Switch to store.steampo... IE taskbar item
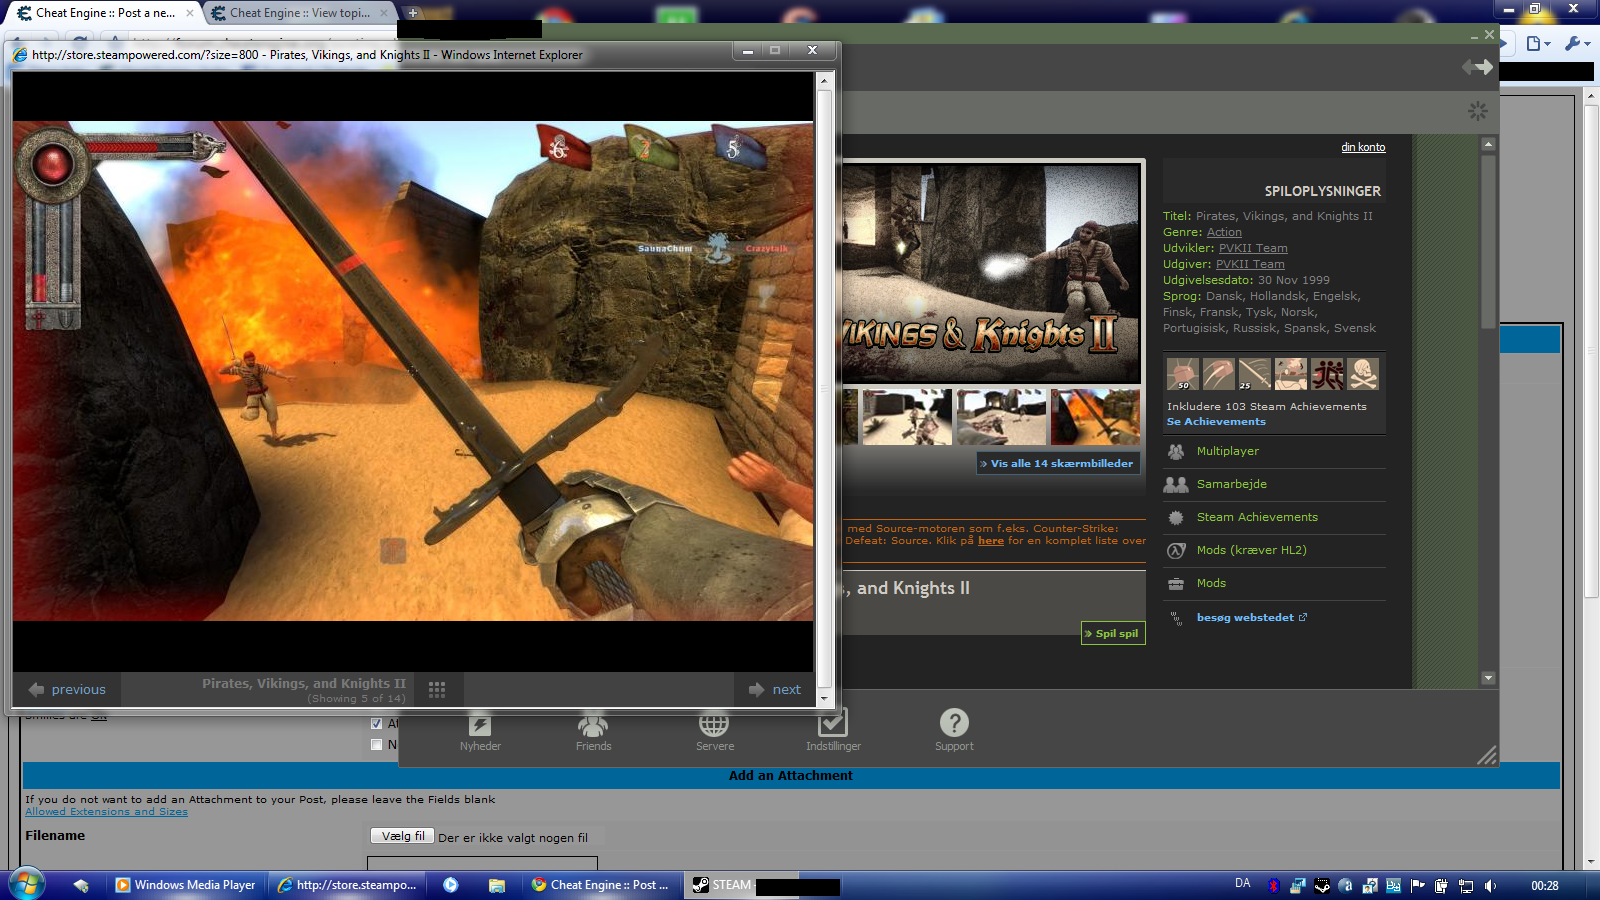 tap(347, 885)
